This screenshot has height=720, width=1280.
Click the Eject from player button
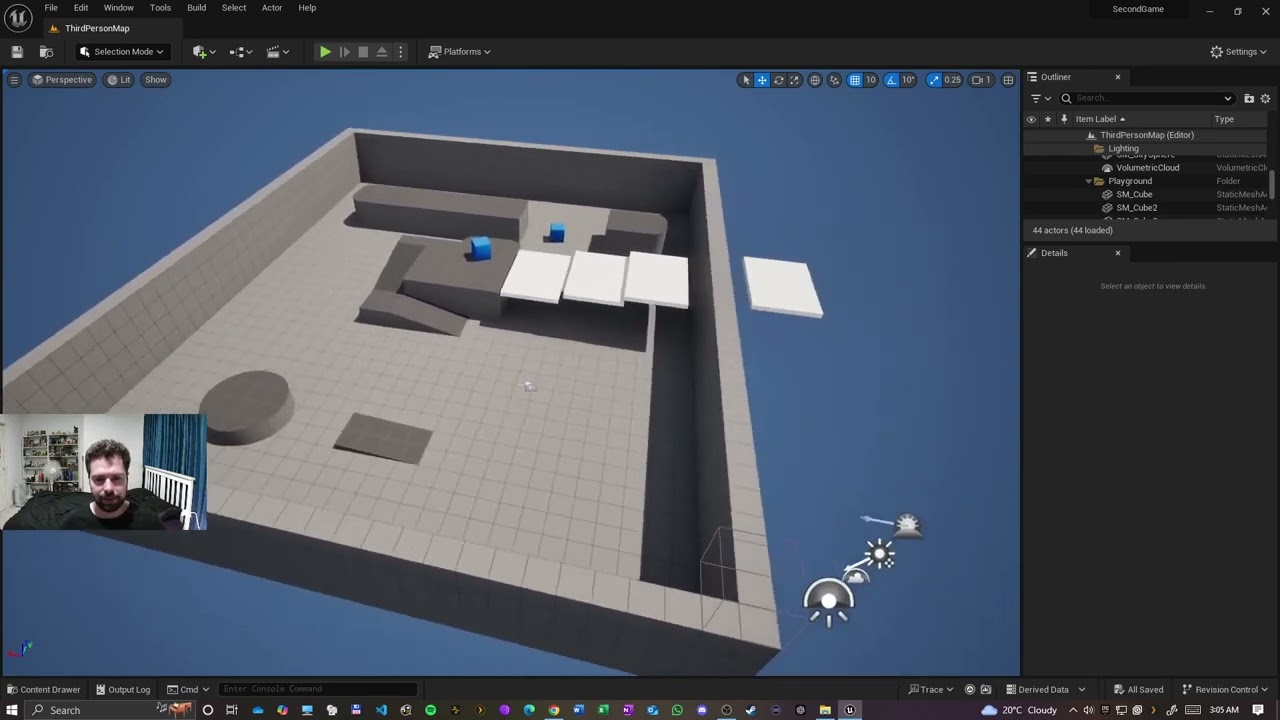click(382, 52)
